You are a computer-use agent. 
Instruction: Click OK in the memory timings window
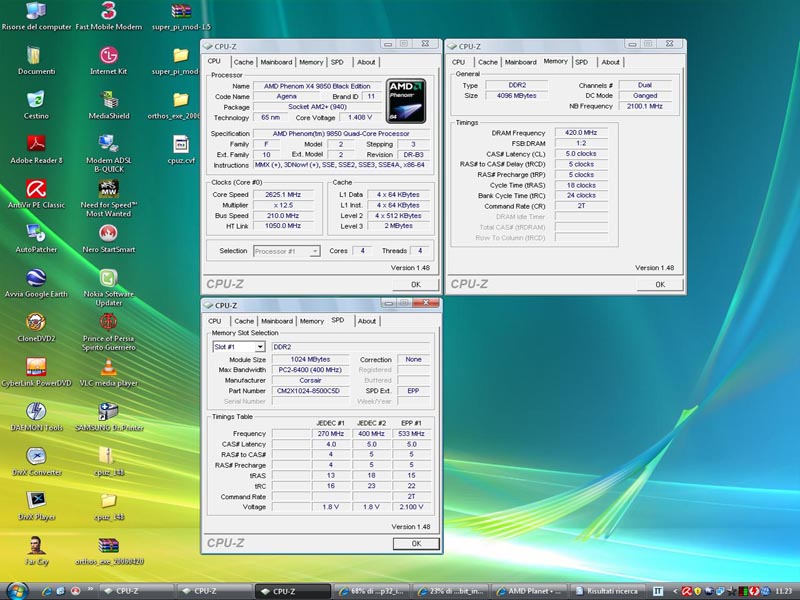660,284
